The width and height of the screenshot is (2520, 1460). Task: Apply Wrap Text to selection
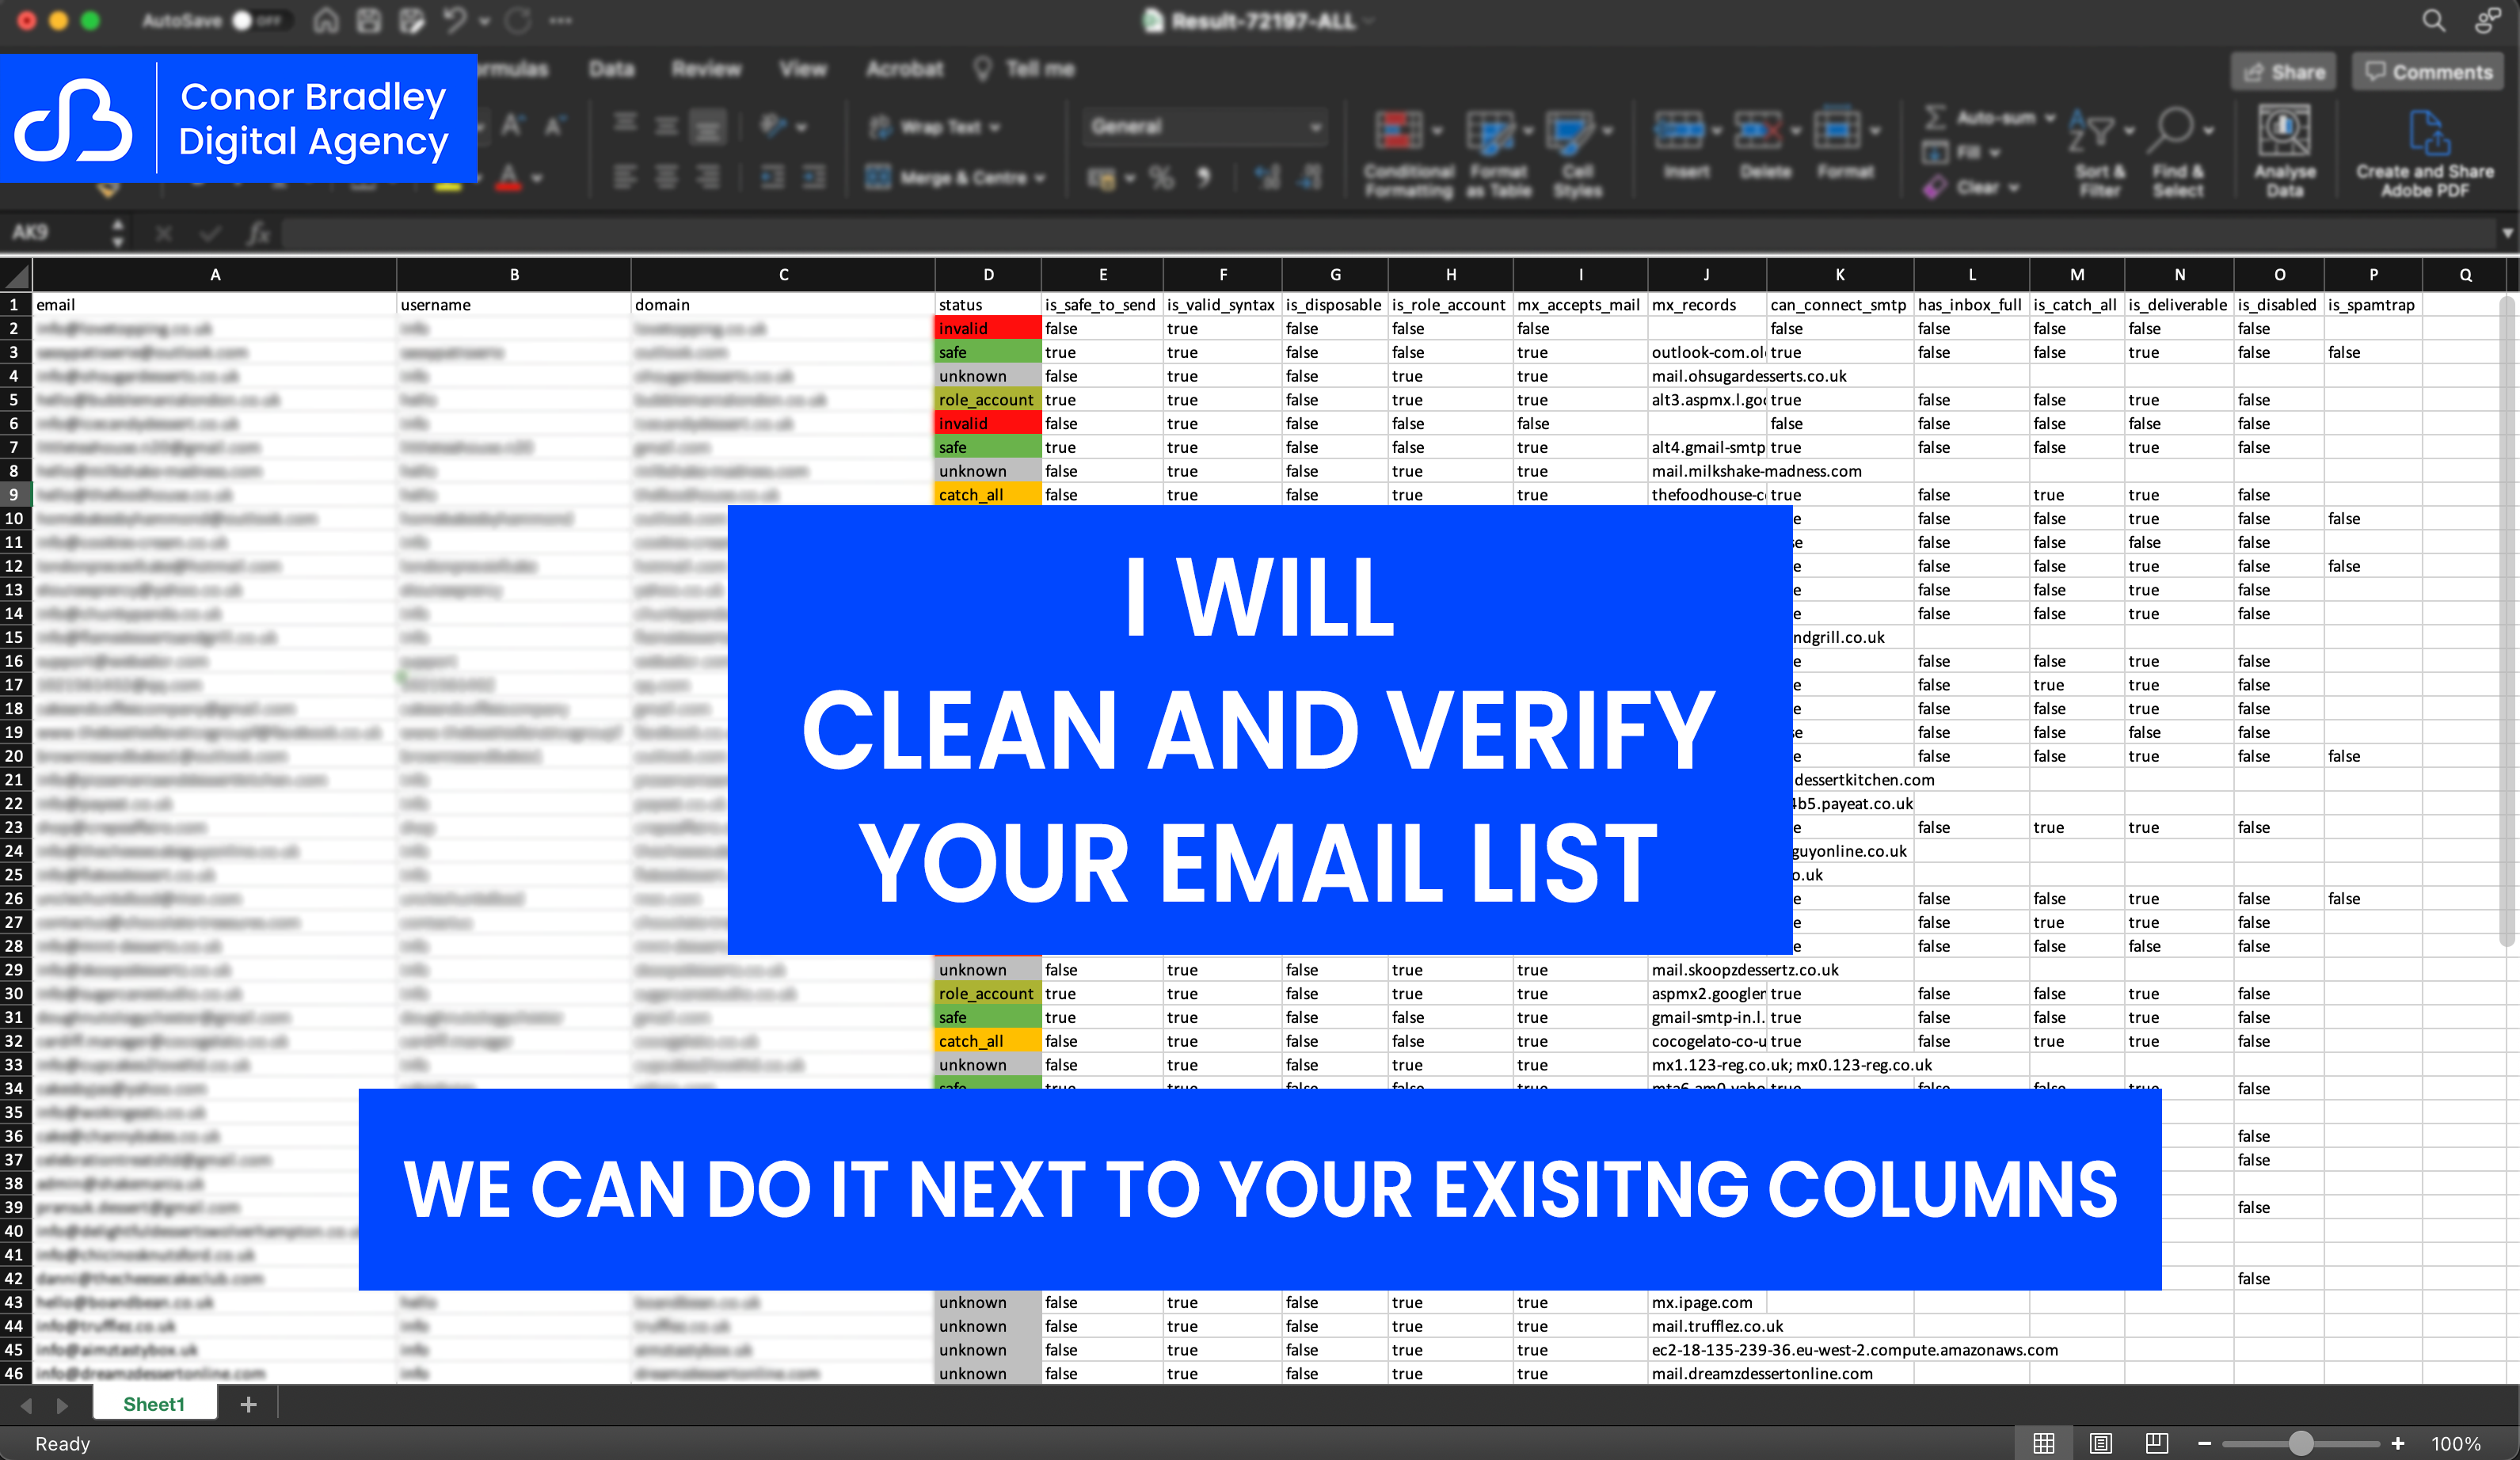click(x=934, y=127)
